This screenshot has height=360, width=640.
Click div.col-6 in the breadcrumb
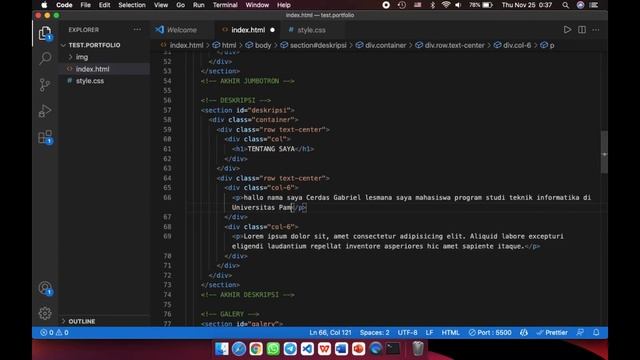pos(517,45)
